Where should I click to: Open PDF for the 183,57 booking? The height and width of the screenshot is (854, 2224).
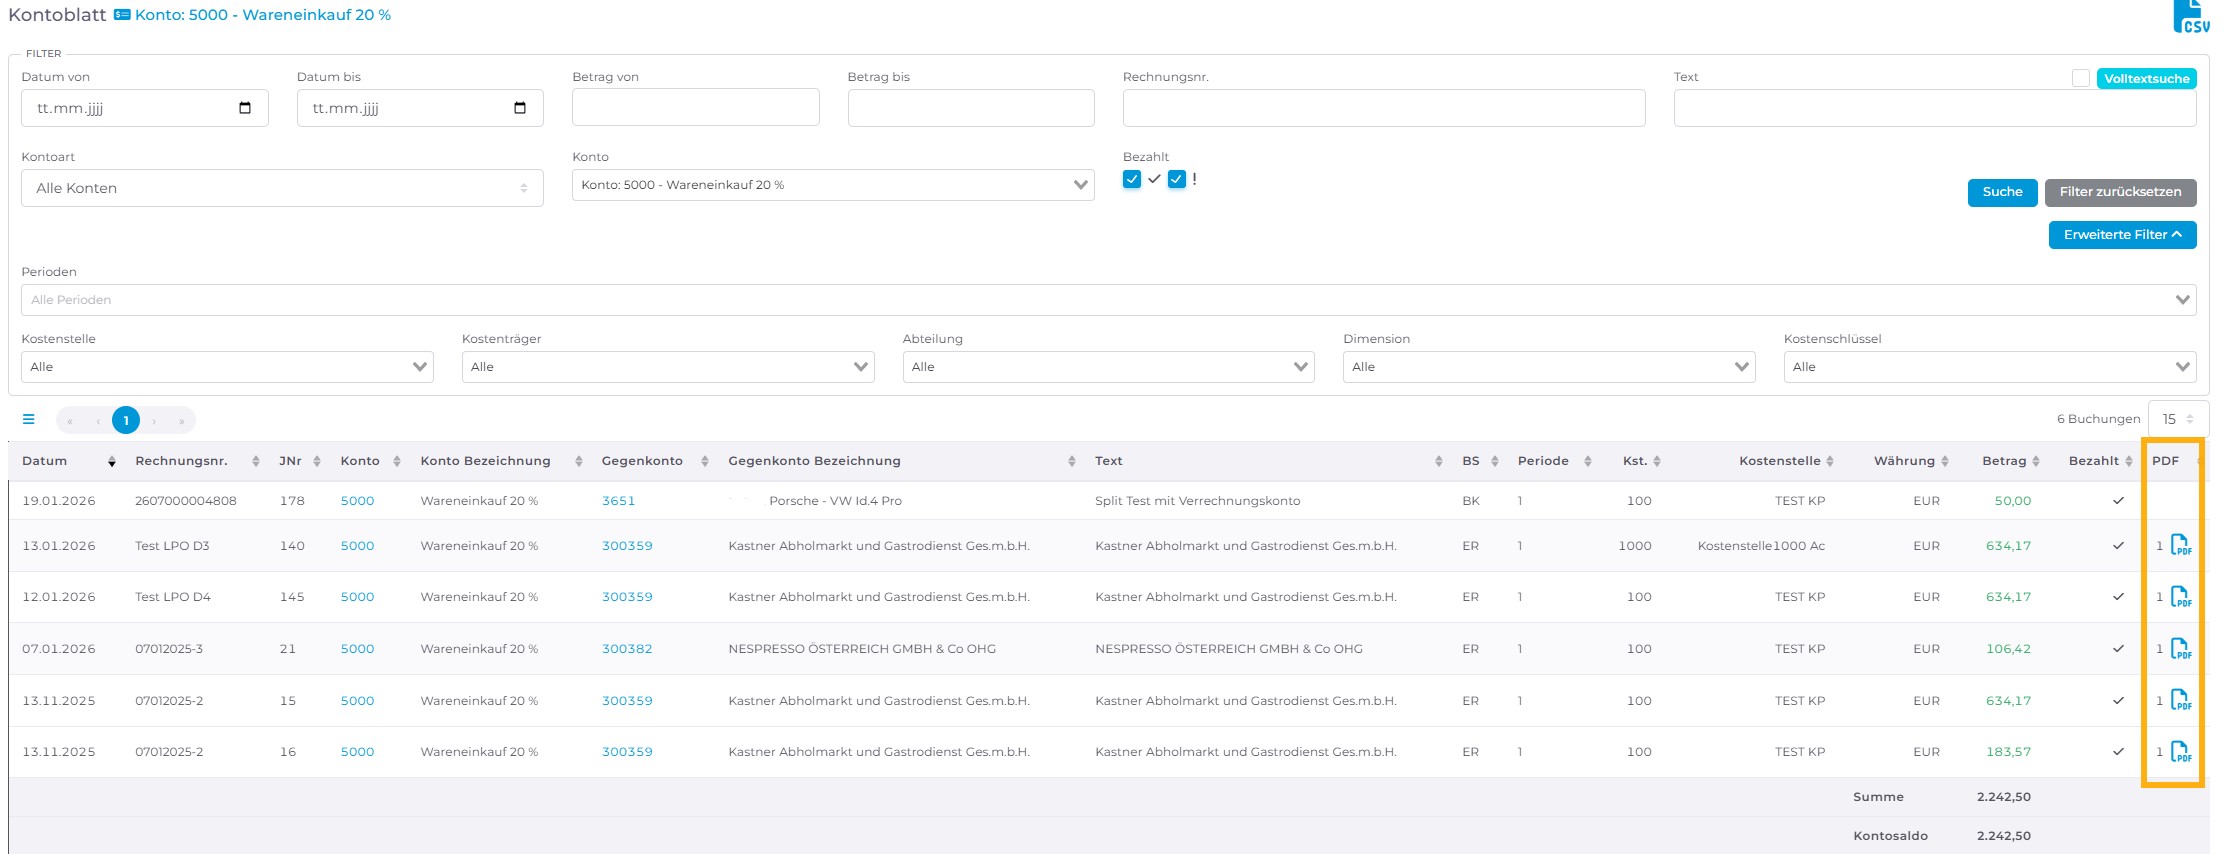[x=2180, y=752]
